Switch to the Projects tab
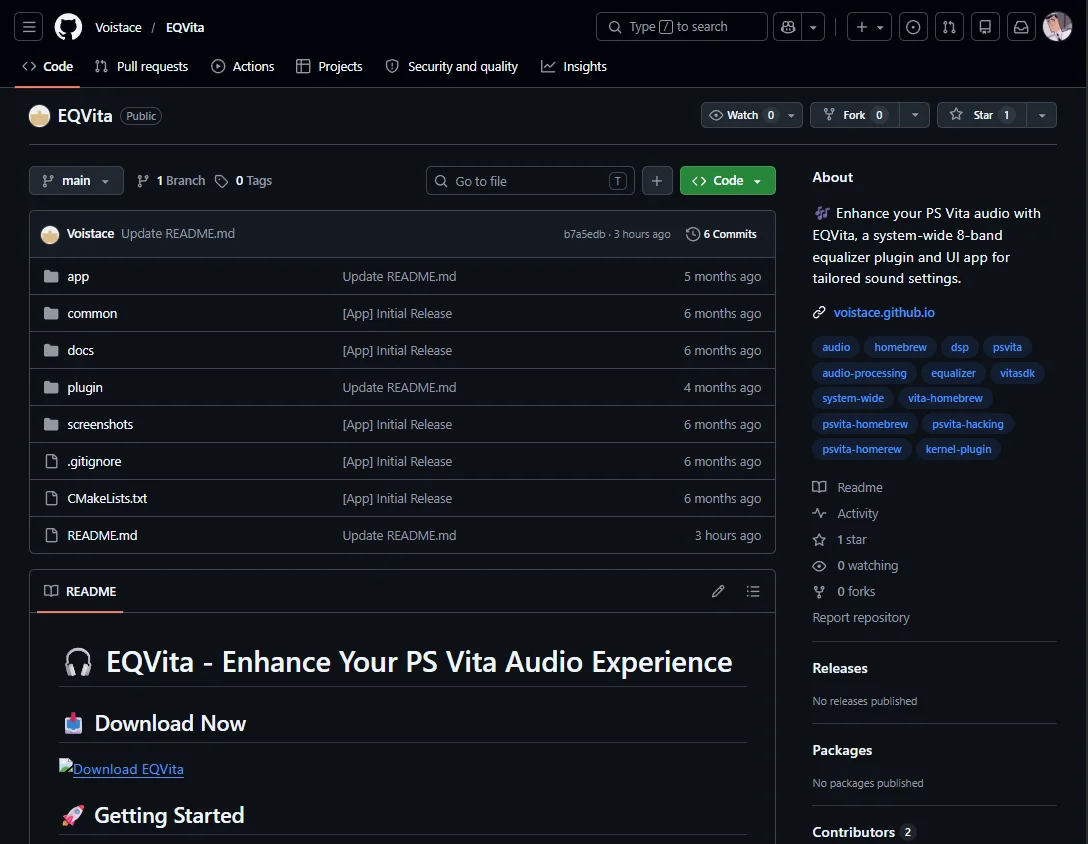The width and height of the screenshot is (1088, 844). 329,67
